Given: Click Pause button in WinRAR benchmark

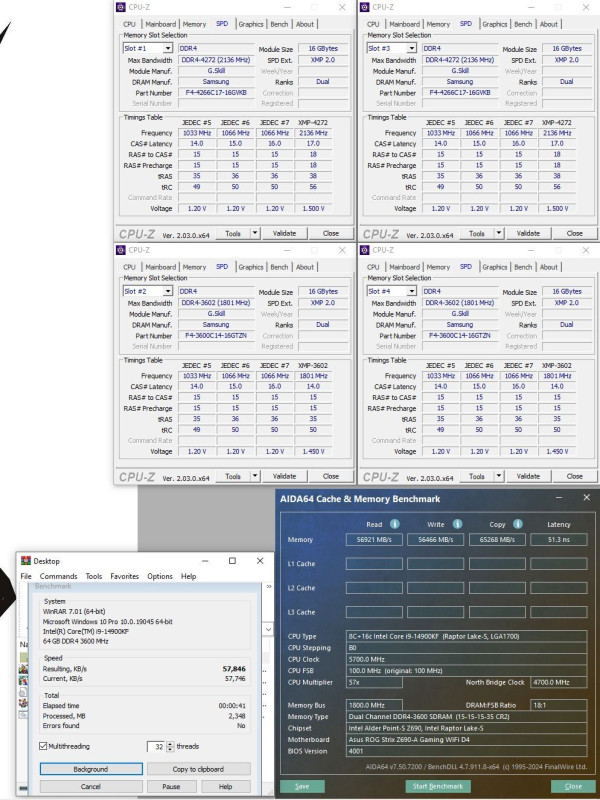Looking at the screenshot, I should [x=171, y=786].
